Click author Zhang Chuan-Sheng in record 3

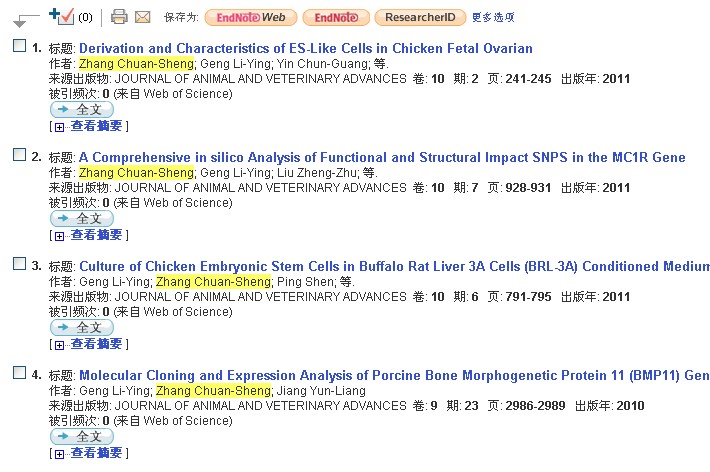click(213, 282)
